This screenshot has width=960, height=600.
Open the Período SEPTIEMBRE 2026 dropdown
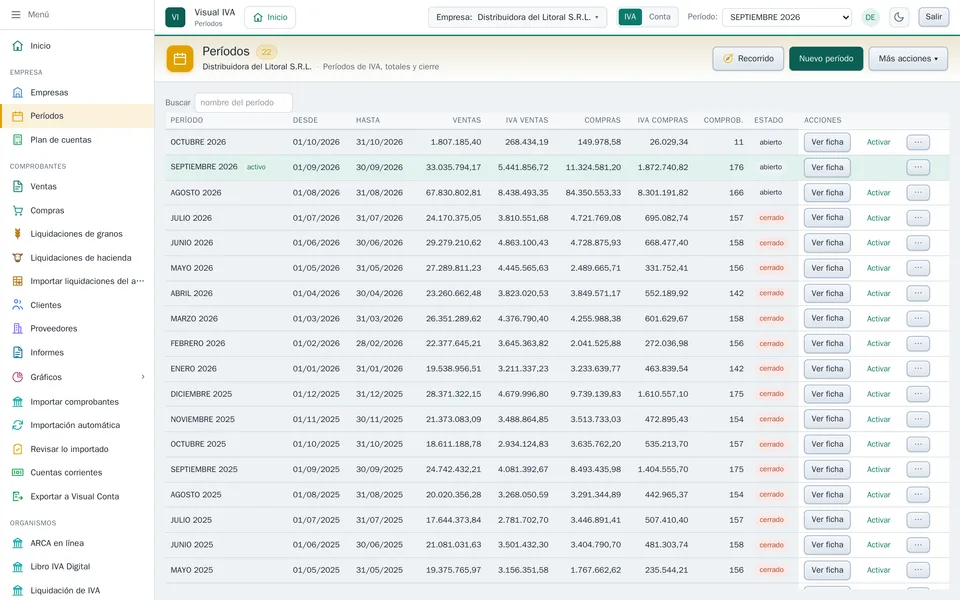click(787, 17)
